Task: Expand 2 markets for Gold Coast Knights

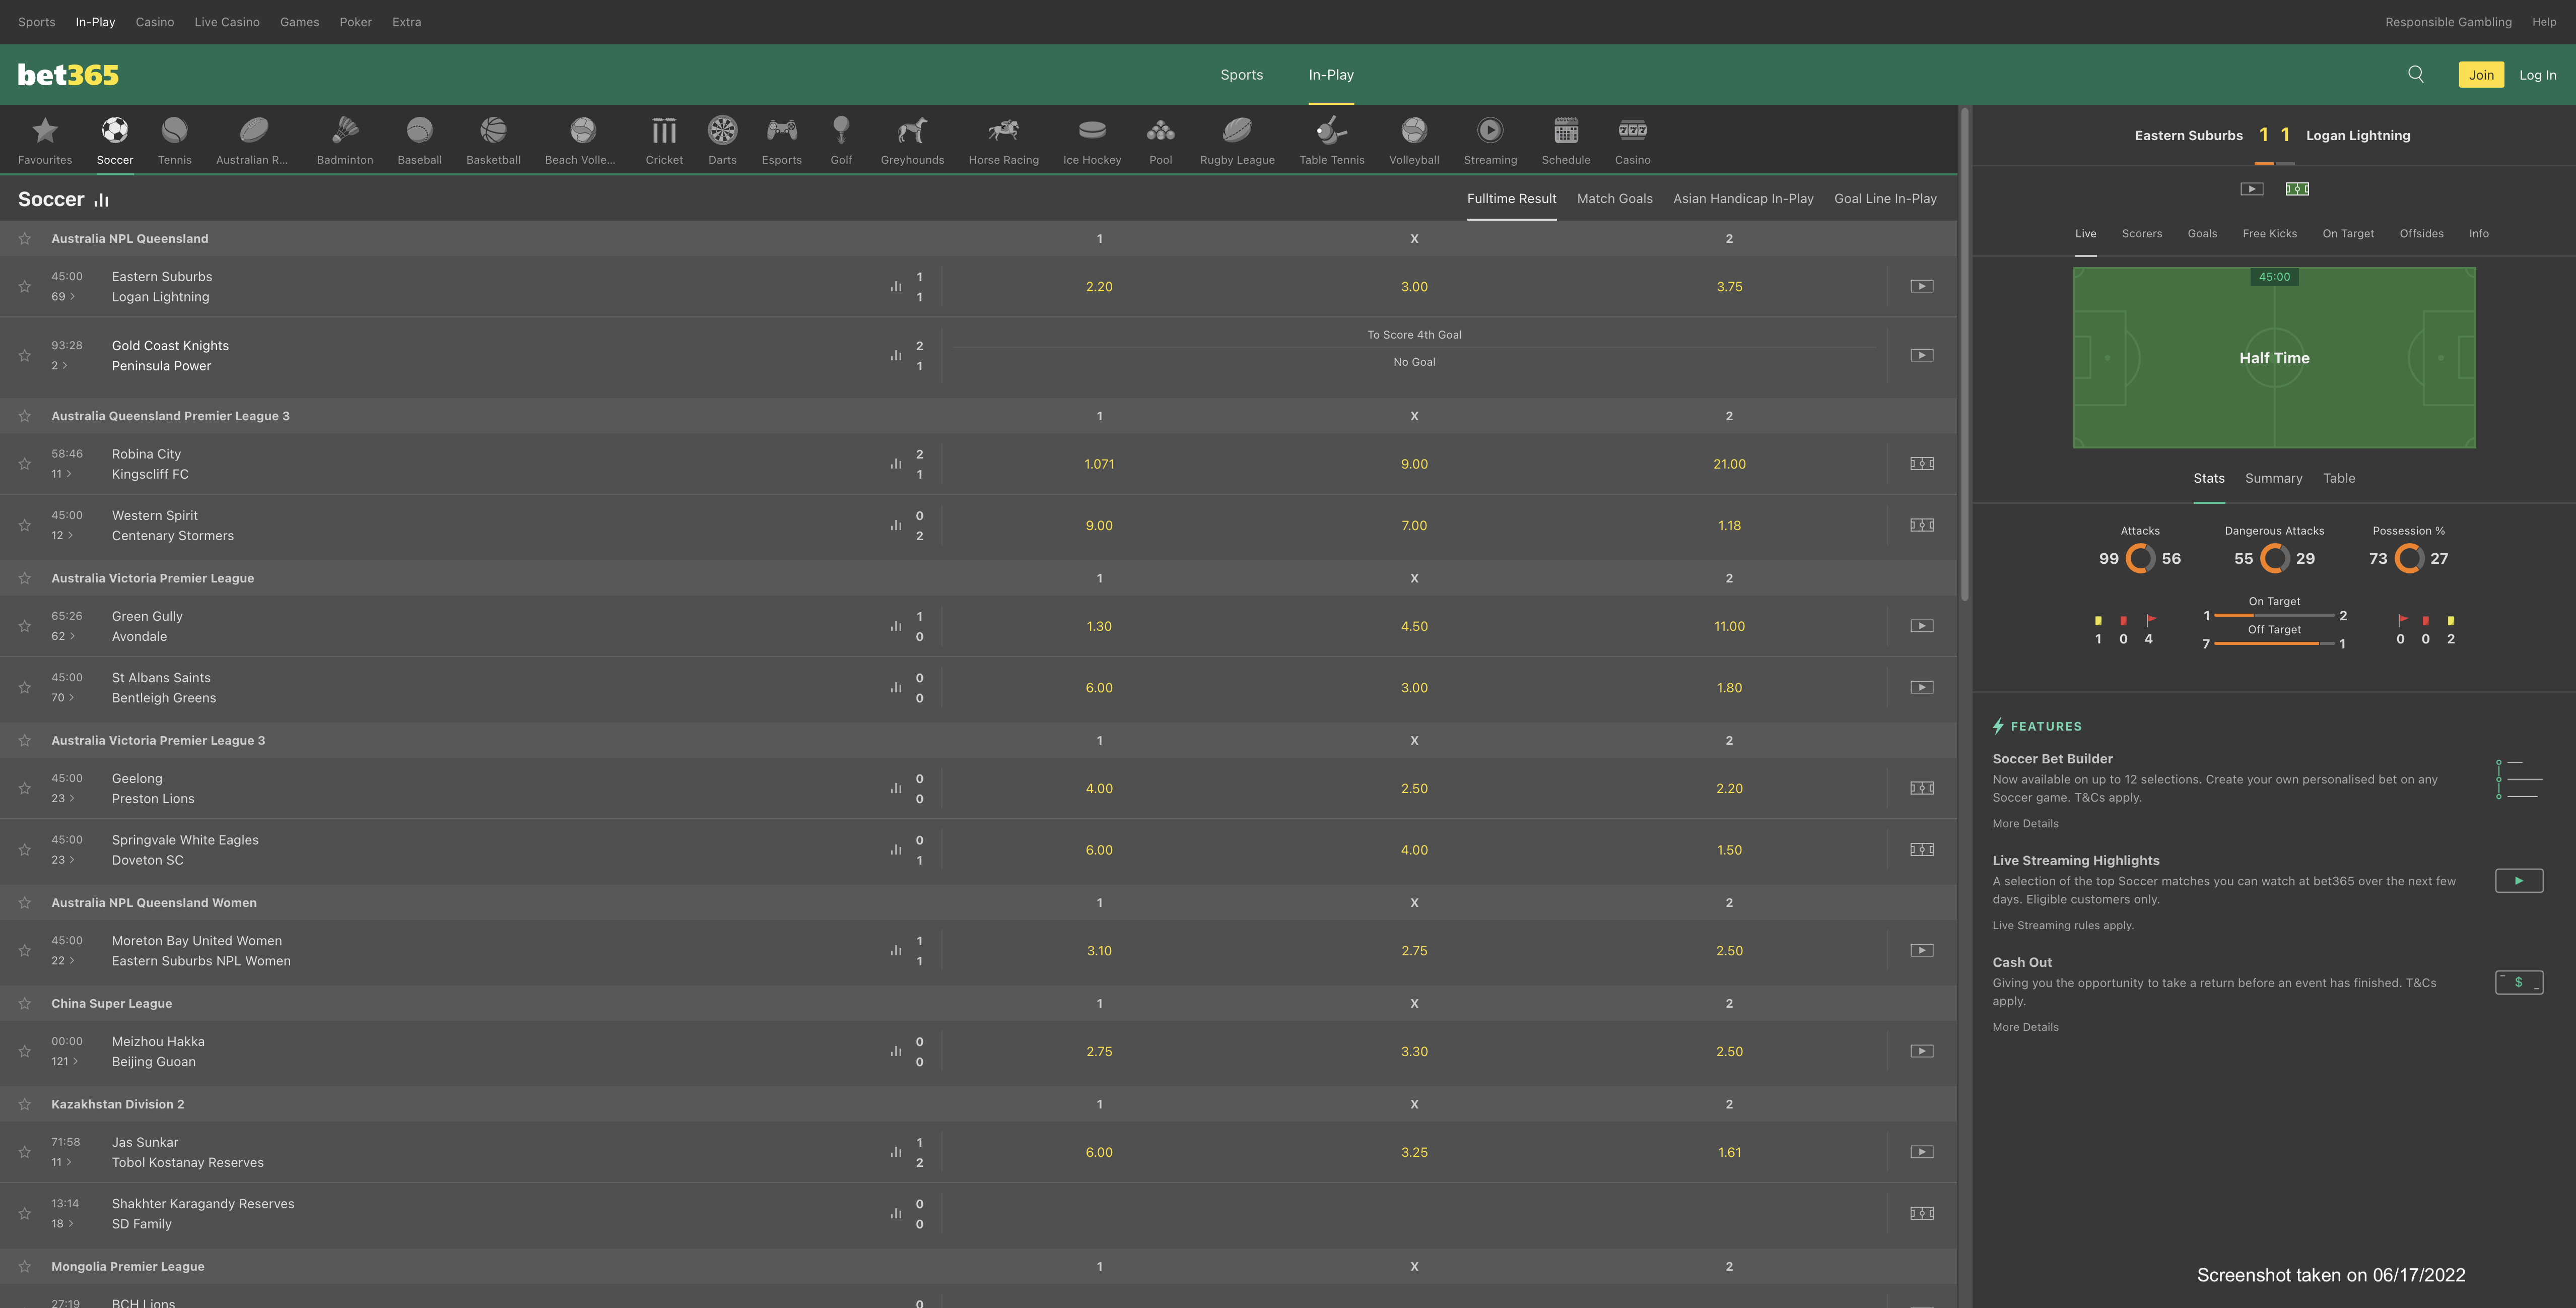Action: coord(60,366)
